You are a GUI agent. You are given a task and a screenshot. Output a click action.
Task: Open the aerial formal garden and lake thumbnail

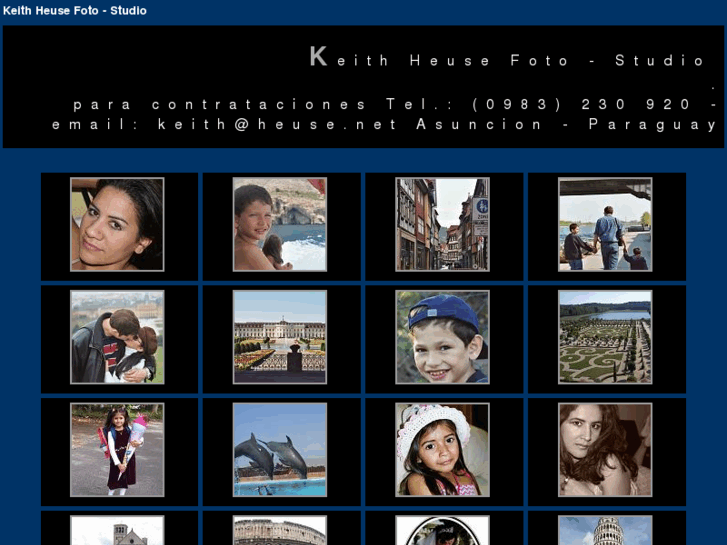pos(605,337)
